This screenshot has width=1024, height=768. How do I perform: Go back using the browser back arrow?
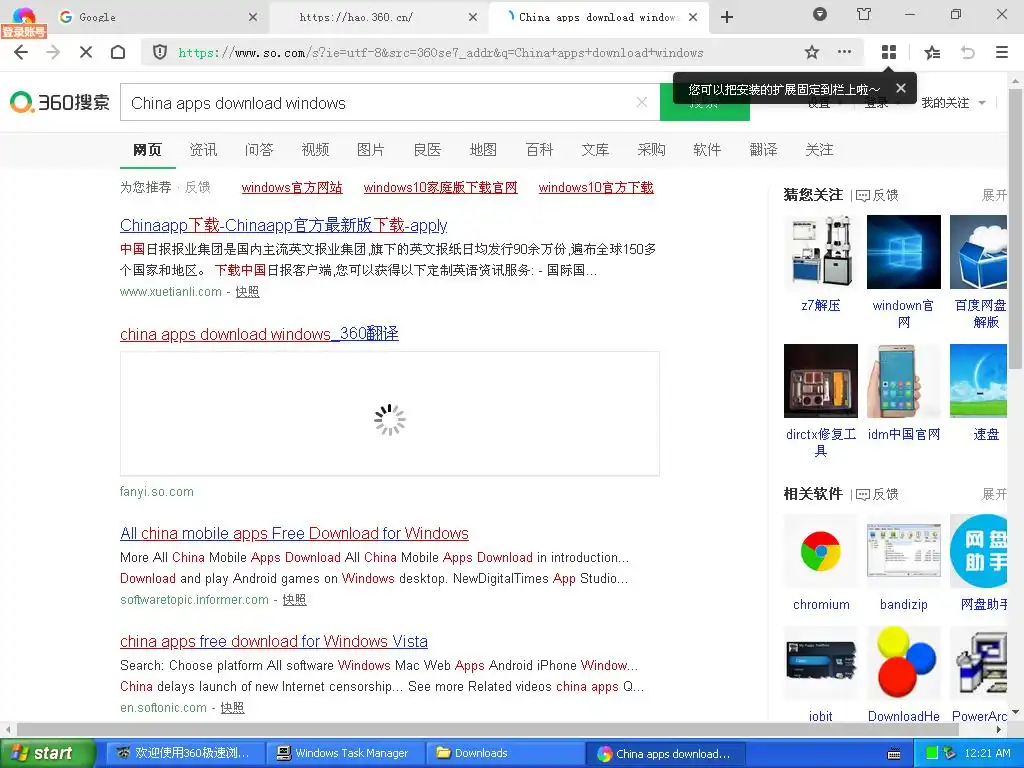tap(21, 52)
